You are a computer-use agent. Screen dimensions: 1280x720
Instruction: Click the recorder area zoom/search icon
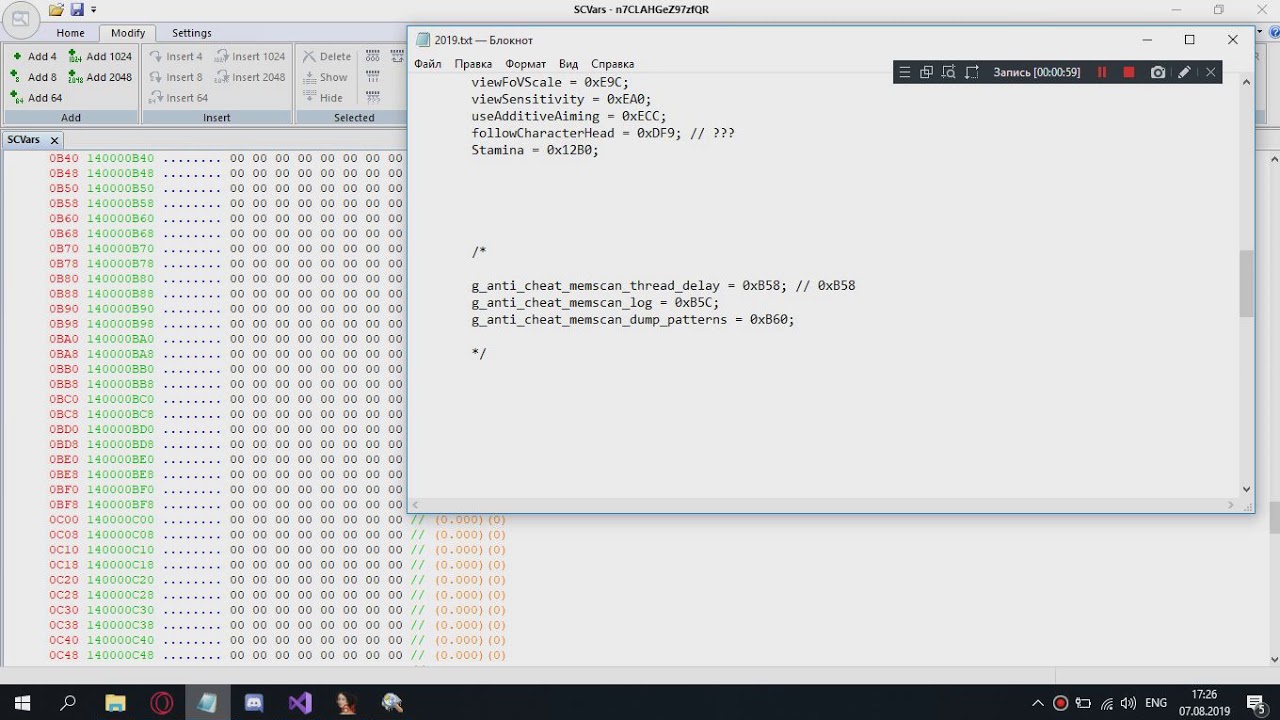(x=948, y=72)
